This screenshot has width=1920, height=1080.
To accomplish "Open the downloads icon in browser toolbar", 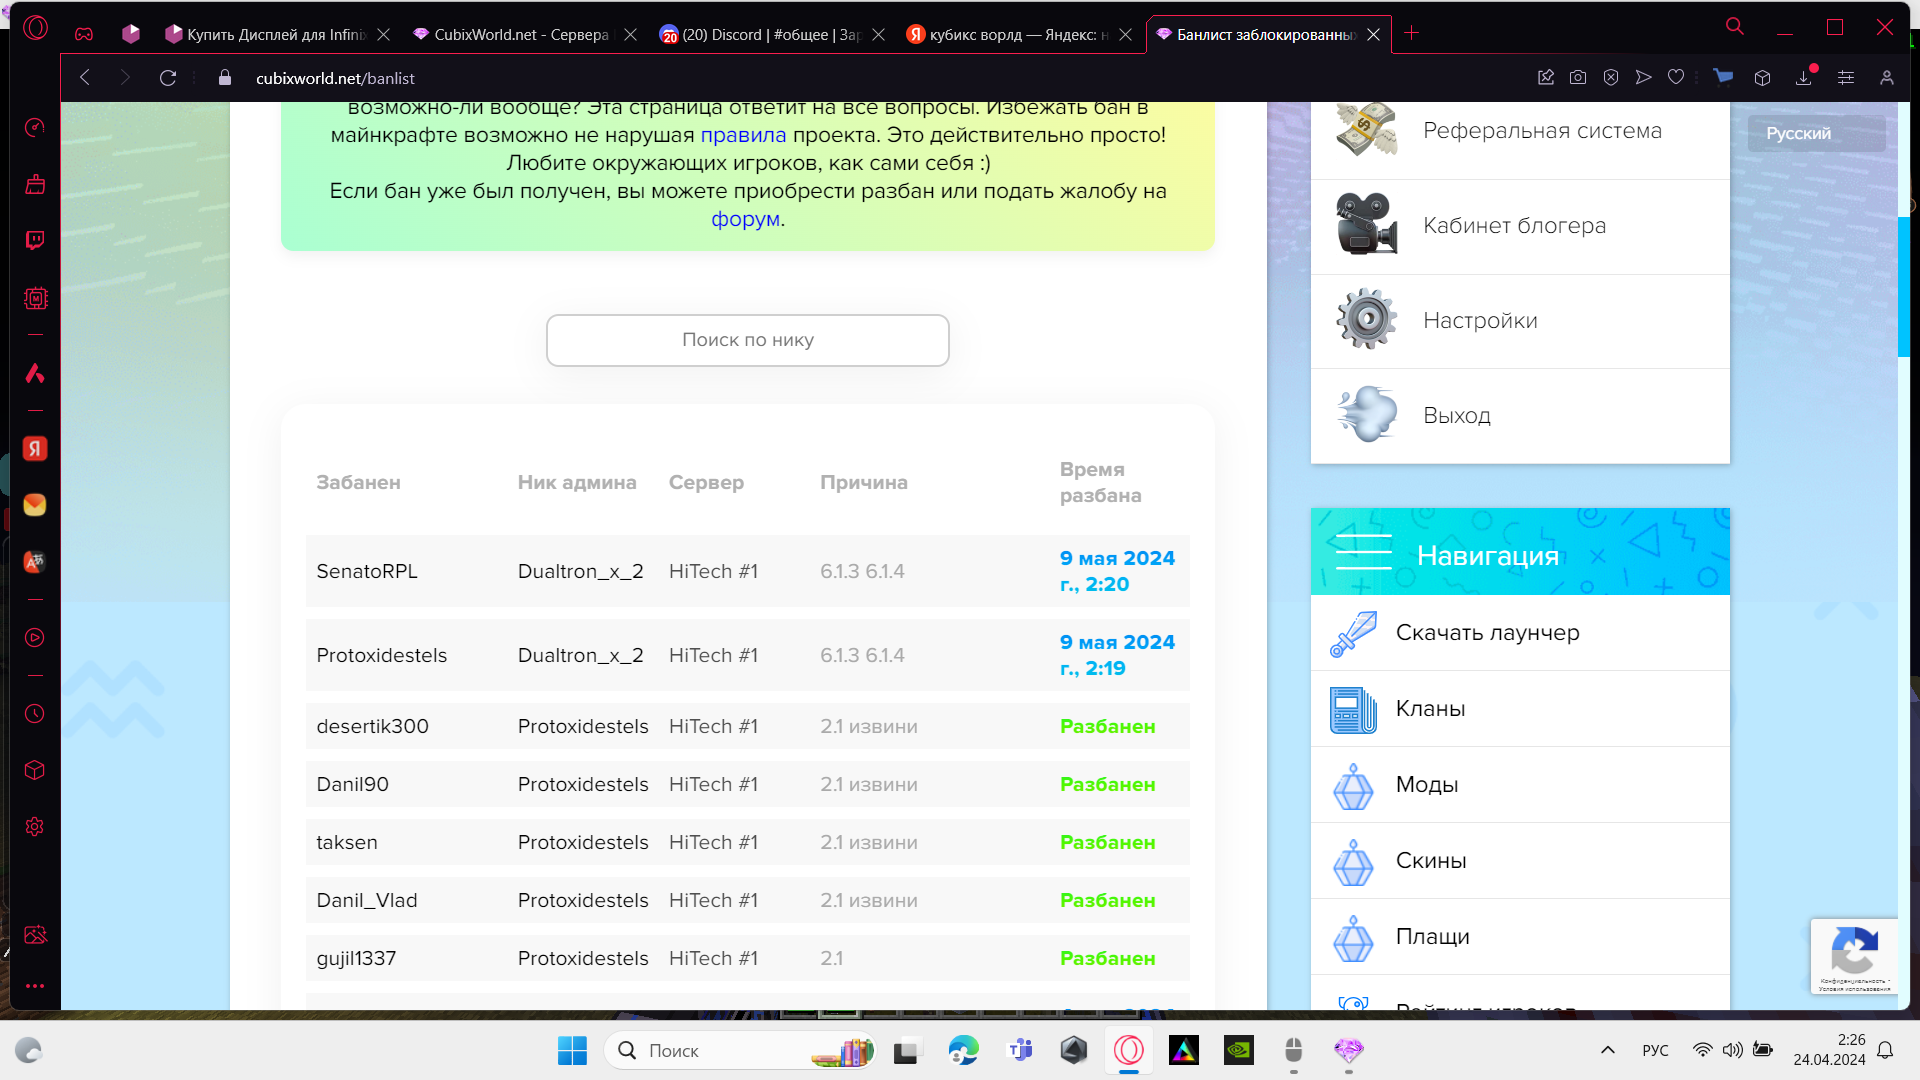I will coord(1804,78).
